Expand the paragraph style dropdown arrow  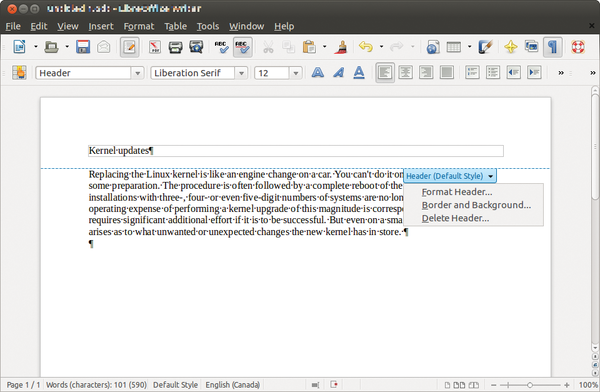[x=137, y=73]
